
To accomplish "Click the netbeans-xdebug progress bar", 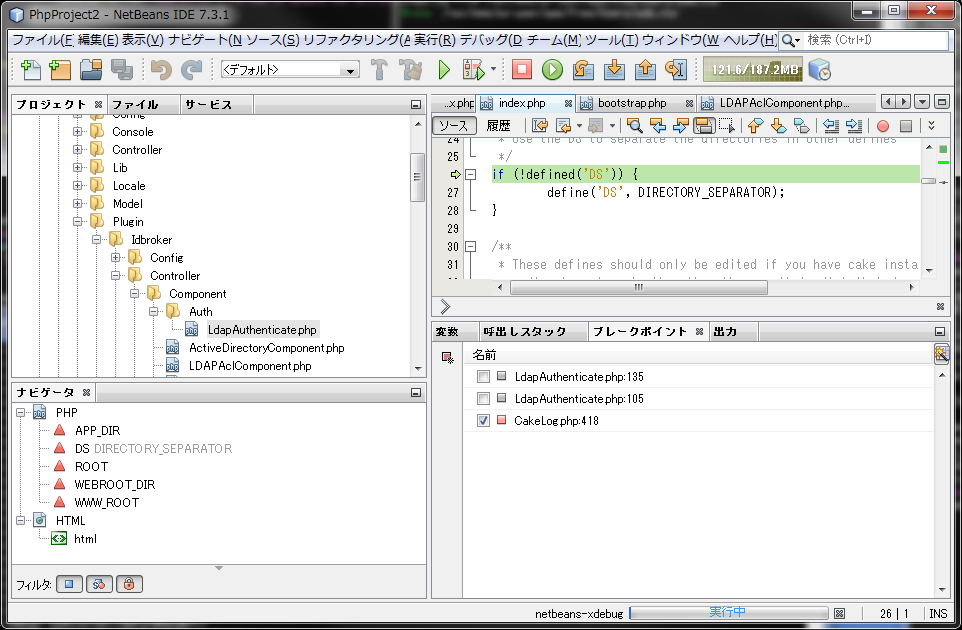I will [x=729, y=613].
